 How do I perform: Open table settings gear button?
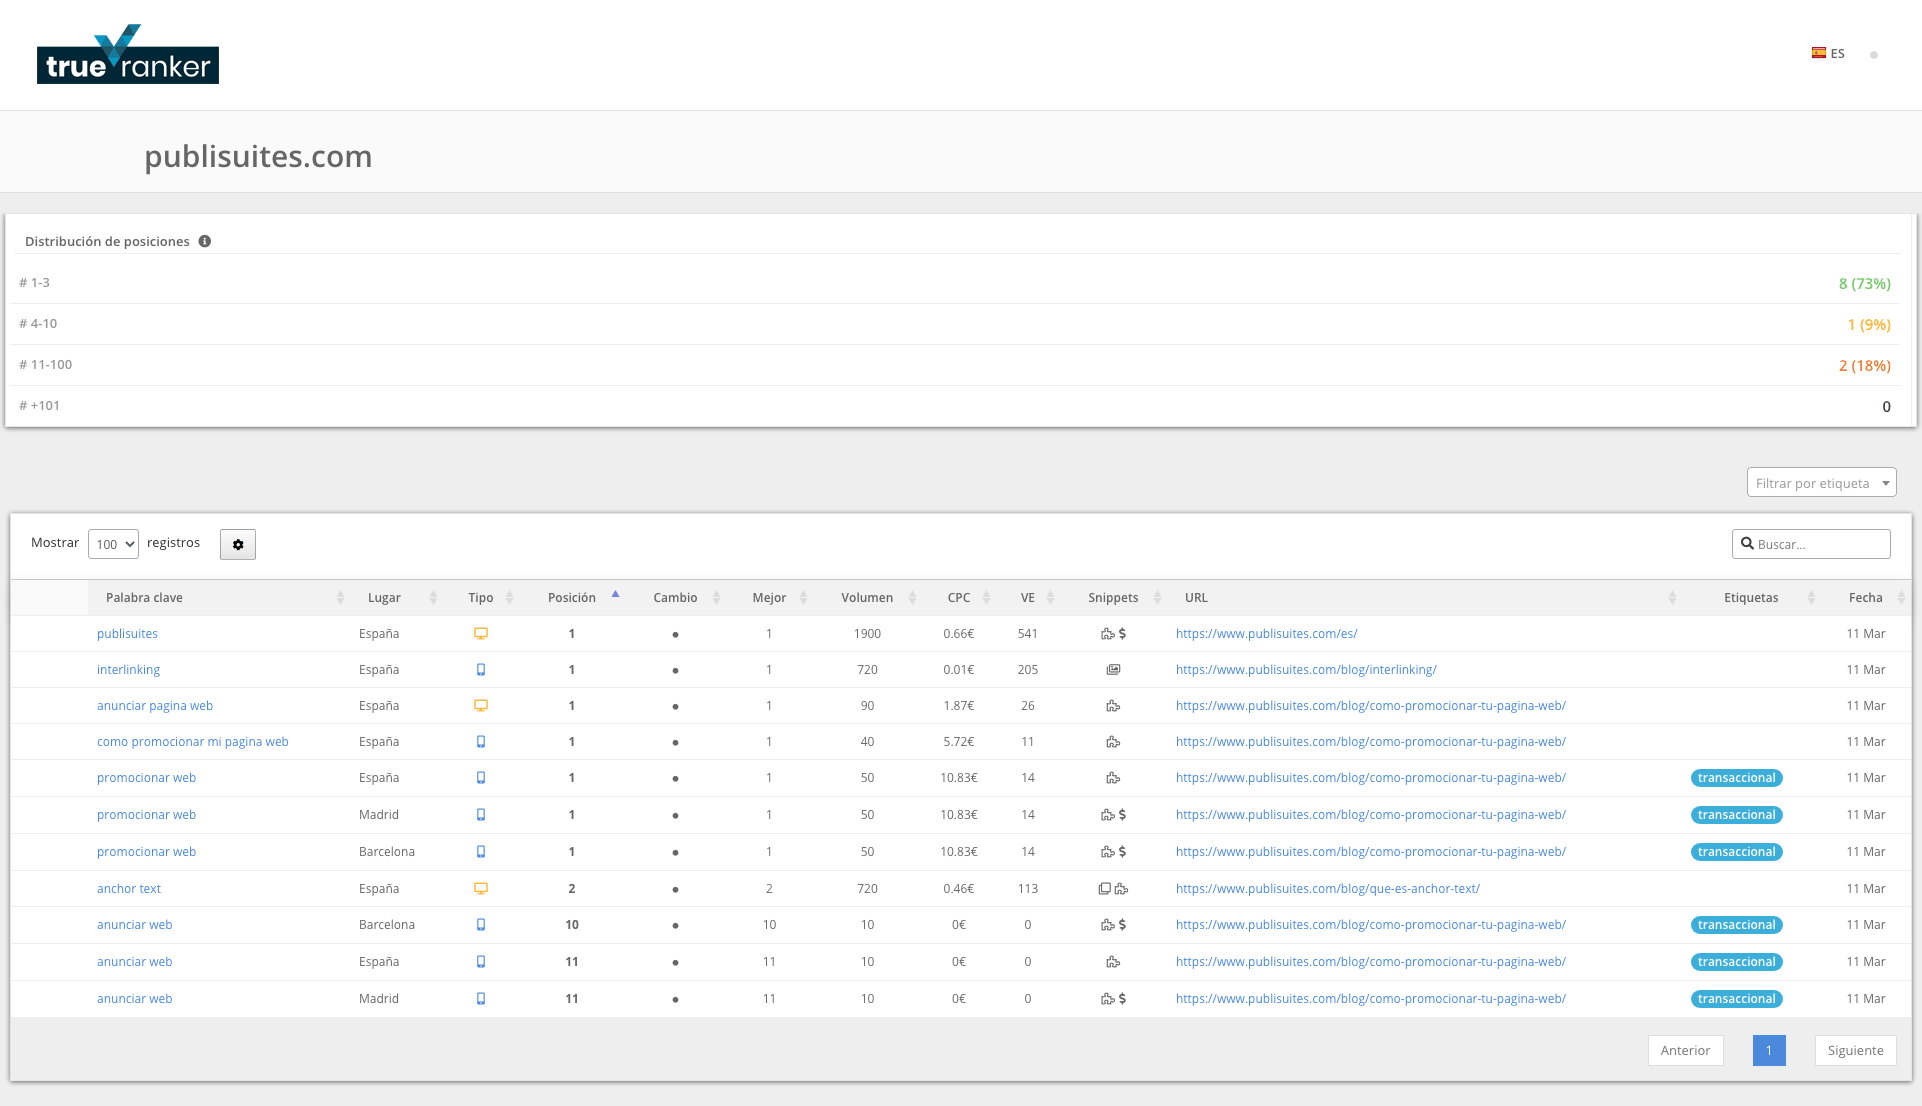(238, 544)
